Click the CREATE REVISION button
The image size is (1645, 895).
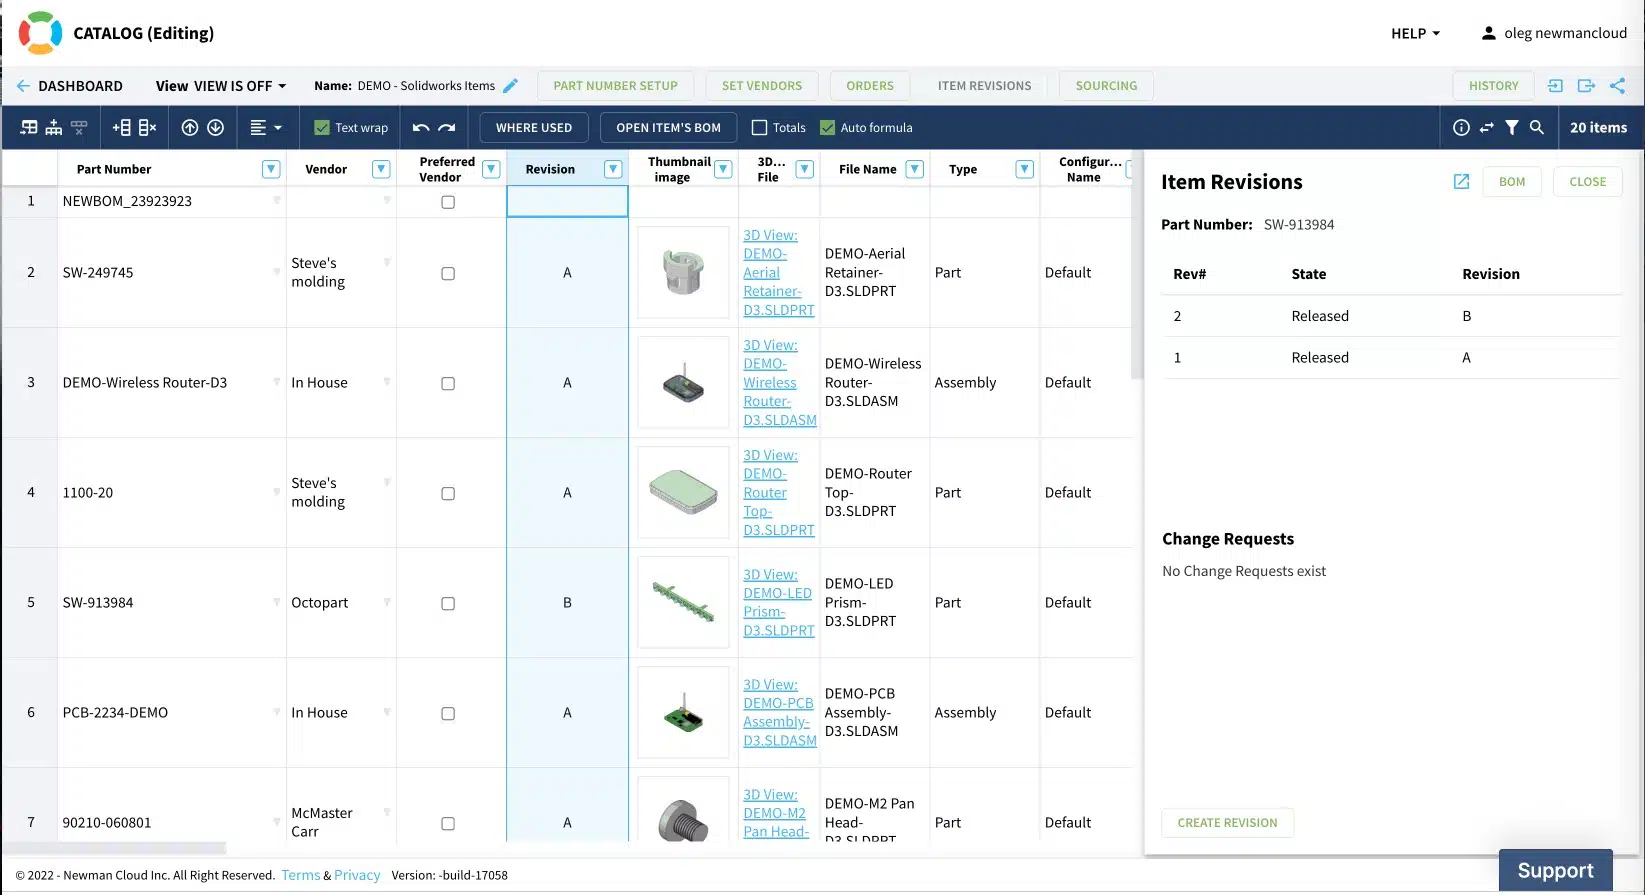(1227, 823)
